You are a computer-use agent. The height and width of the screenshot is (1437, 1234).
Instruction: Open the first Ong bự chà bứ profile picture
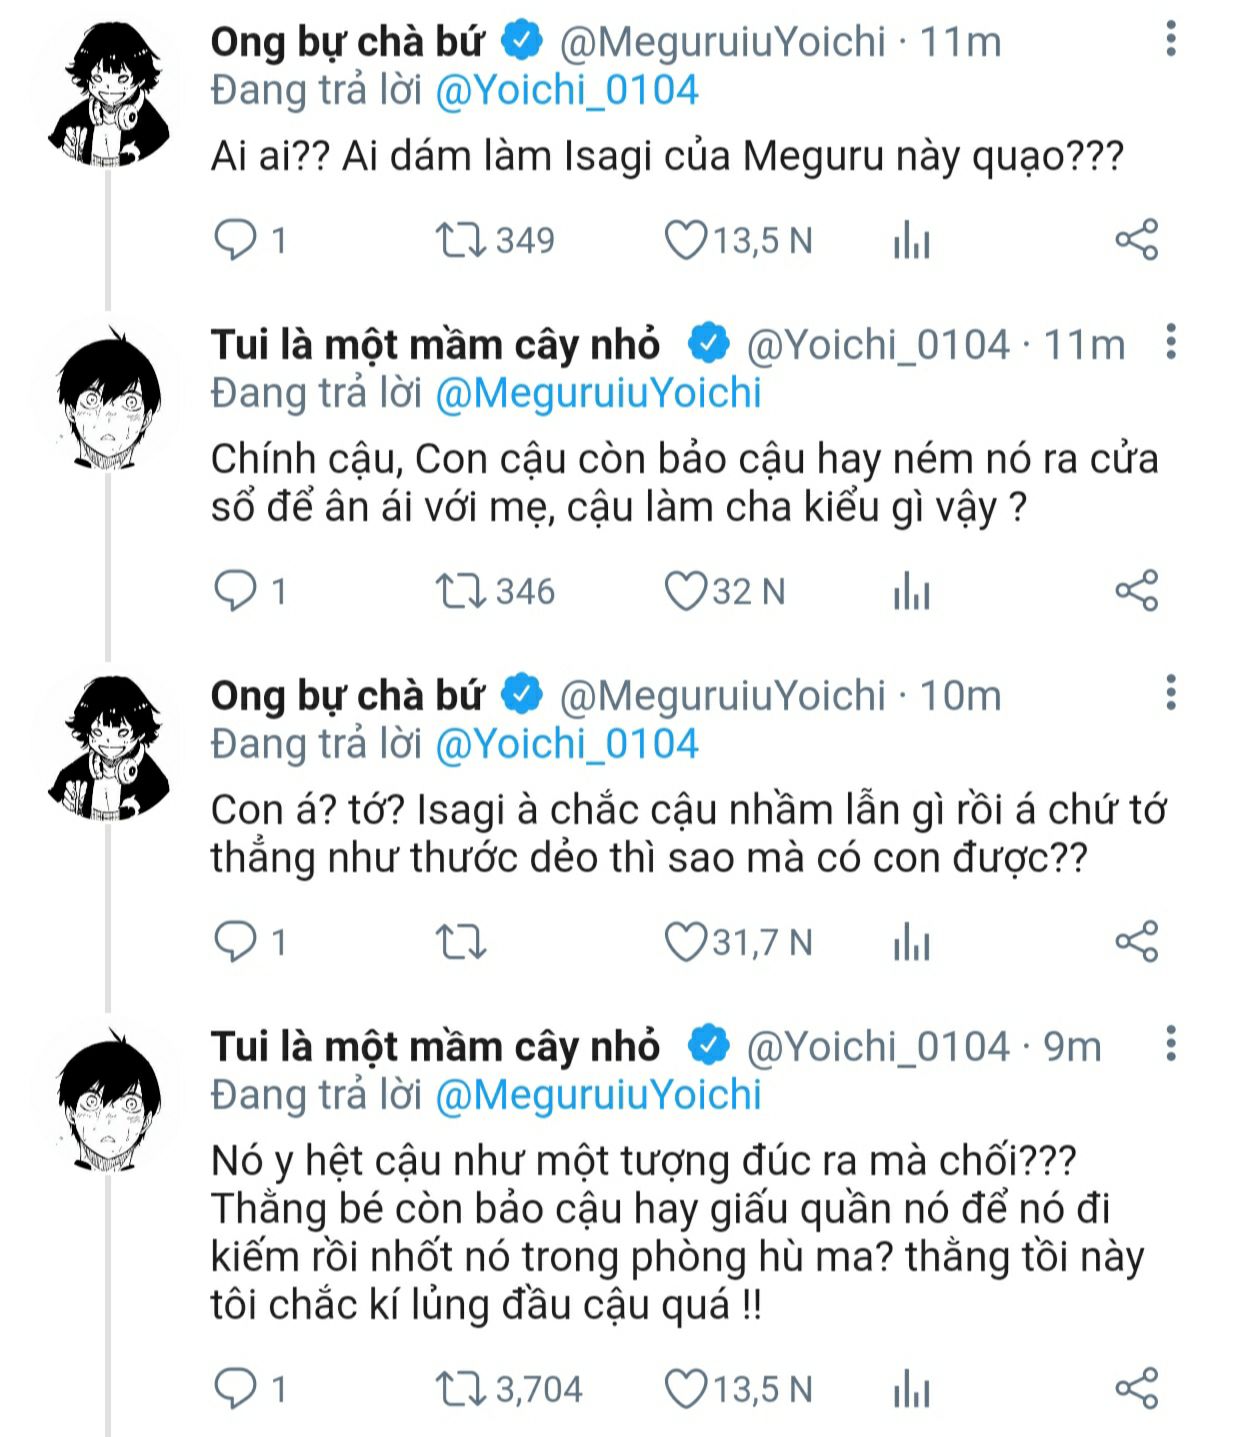(105, 98)
